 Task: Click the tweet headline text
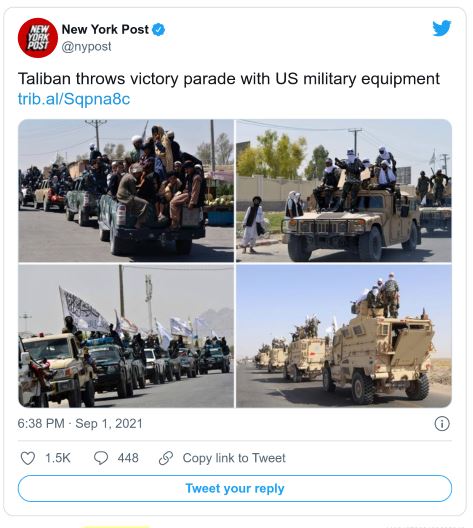click(x=229, y=79)
